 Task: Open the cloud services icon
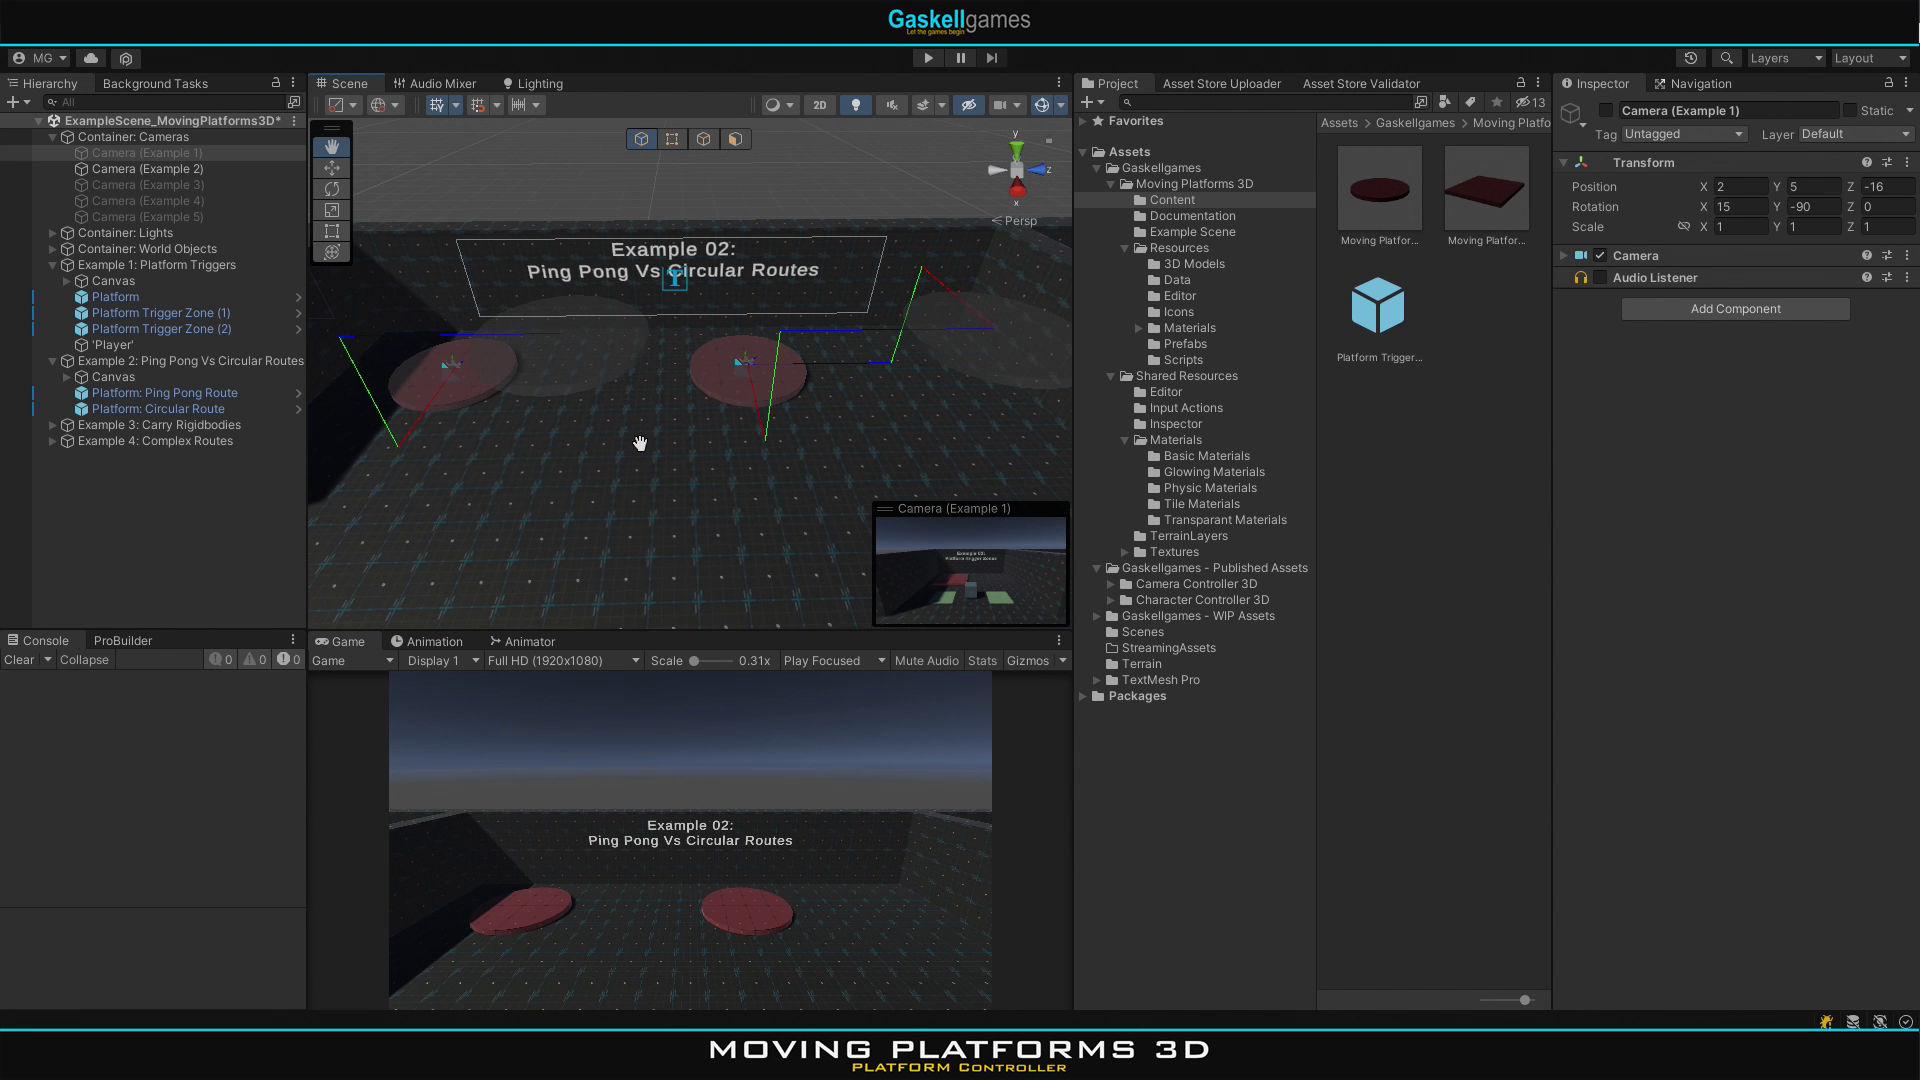(91, 58)
